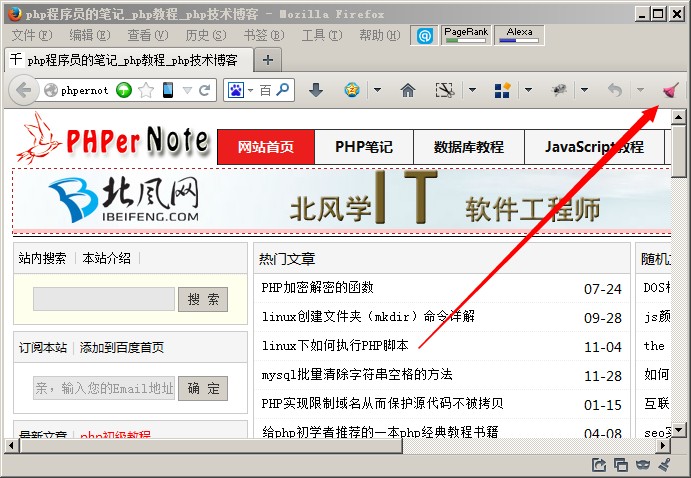Image resolution: width=691 pixels, height=478 pixels.
Task: Click the Email address input field
Action: coord(104,389)
